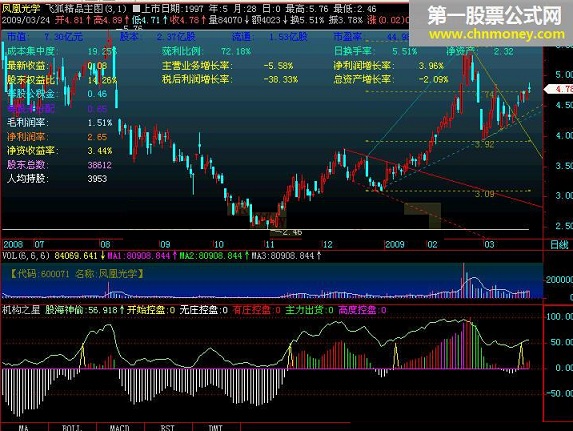Click the 股海神偷:56.918 readout
573x431 pixels.
[85, 310]
